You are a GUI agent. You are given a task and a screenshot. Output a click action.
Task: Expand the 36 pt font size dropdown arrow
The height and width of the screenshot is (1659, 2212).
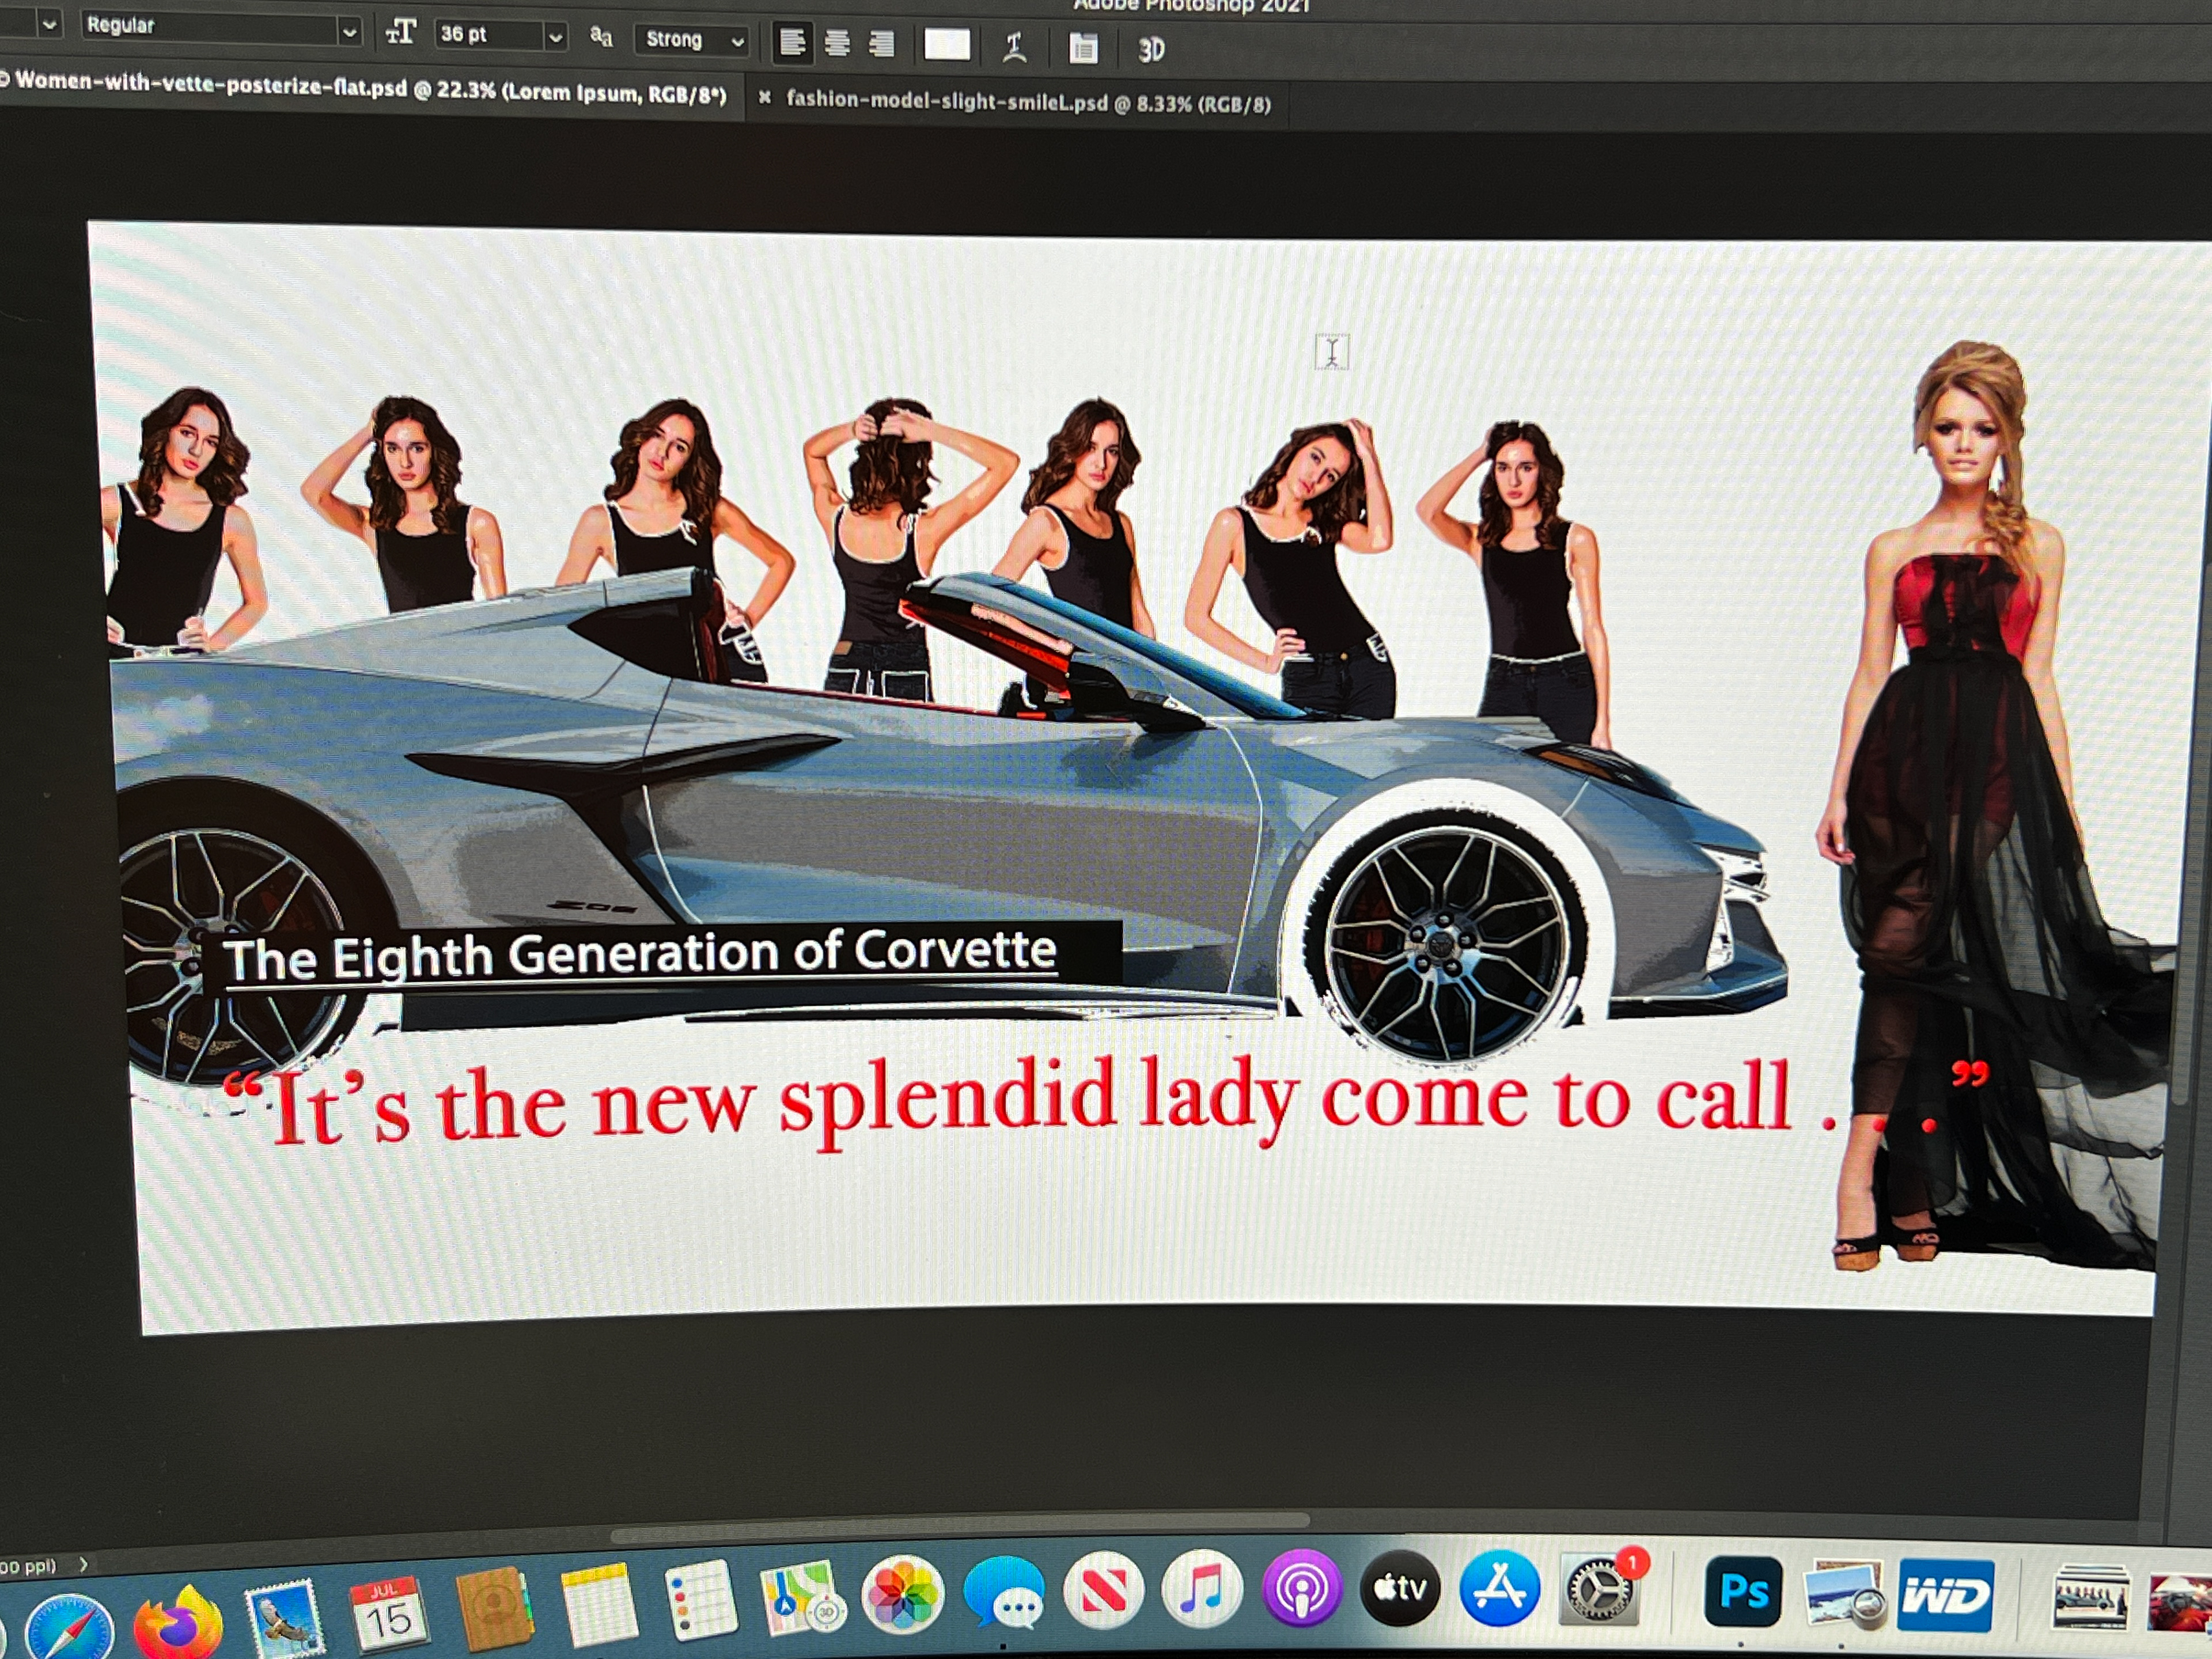click(x=555, y=37)
